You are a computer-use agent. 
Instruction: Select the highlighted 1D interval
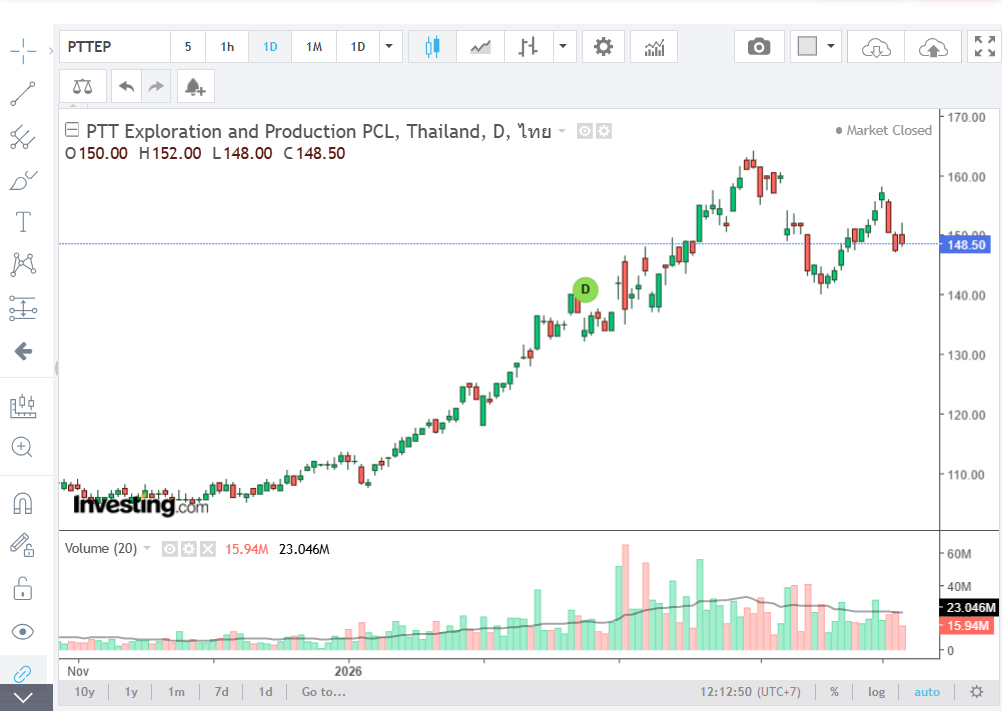coord(270,47)
